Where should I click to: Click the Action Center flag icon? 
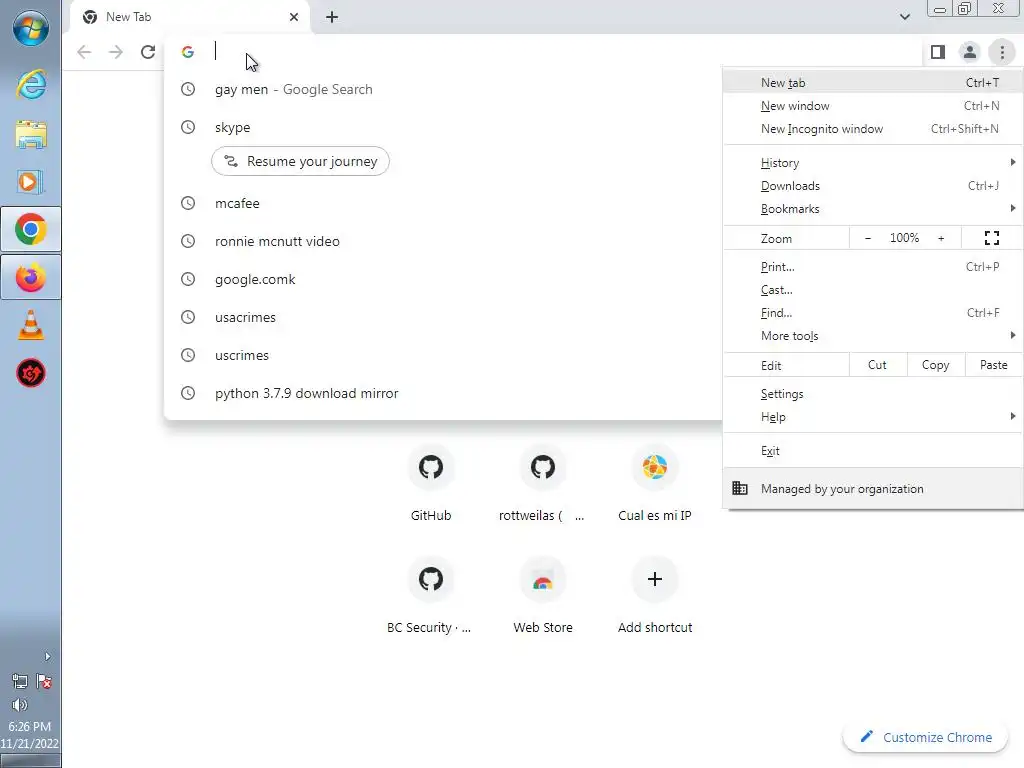point(44,682)
